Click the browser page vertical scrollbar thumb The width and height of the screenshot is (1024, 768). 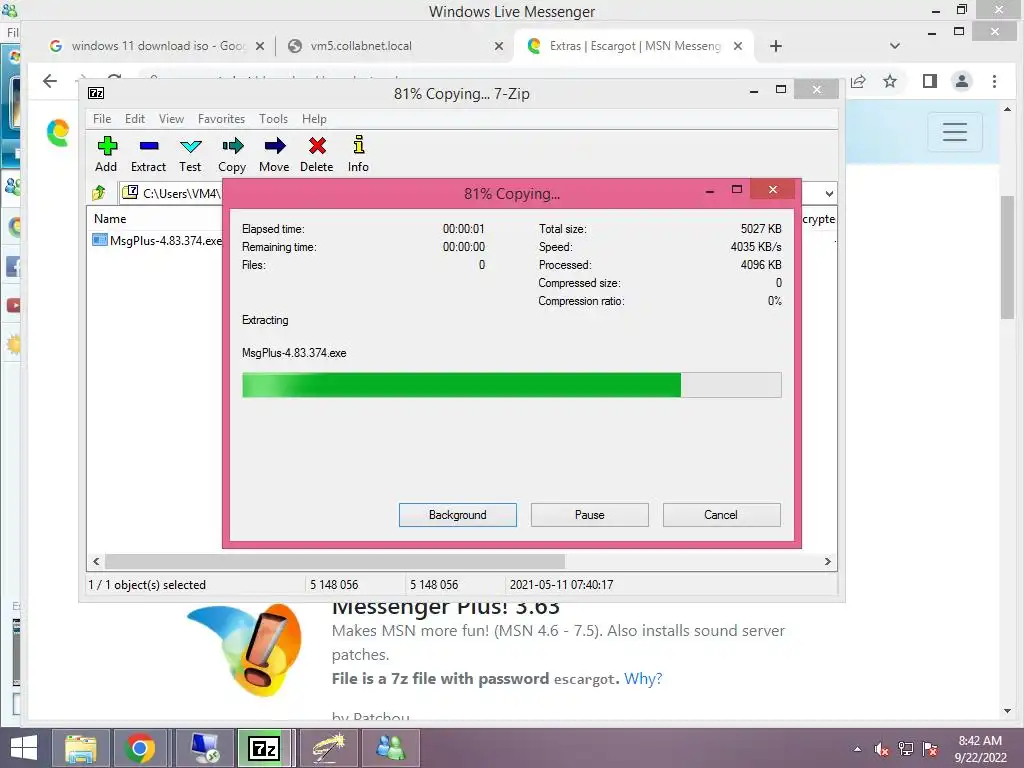click(x=1007, y=257)
